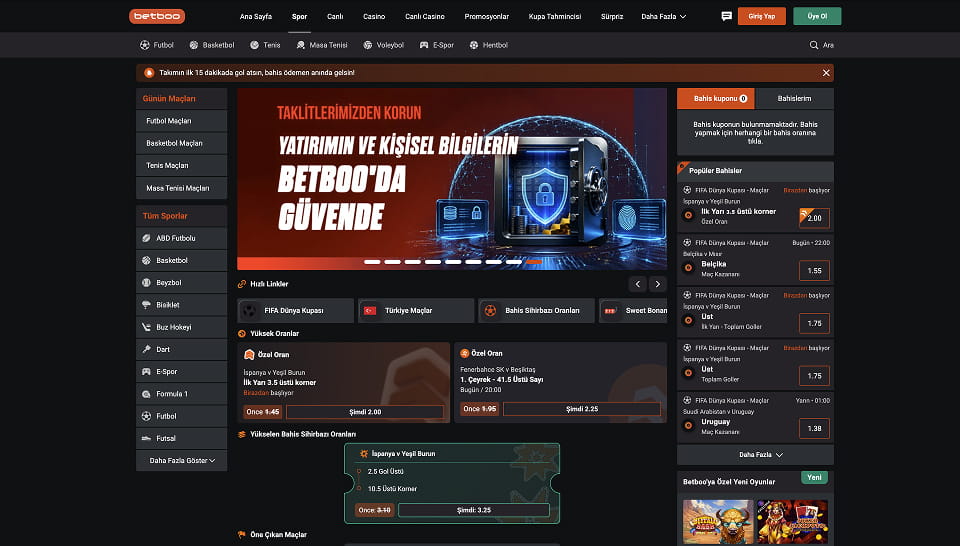Jump to second banner slide indicator

click(x=392, y=262)
